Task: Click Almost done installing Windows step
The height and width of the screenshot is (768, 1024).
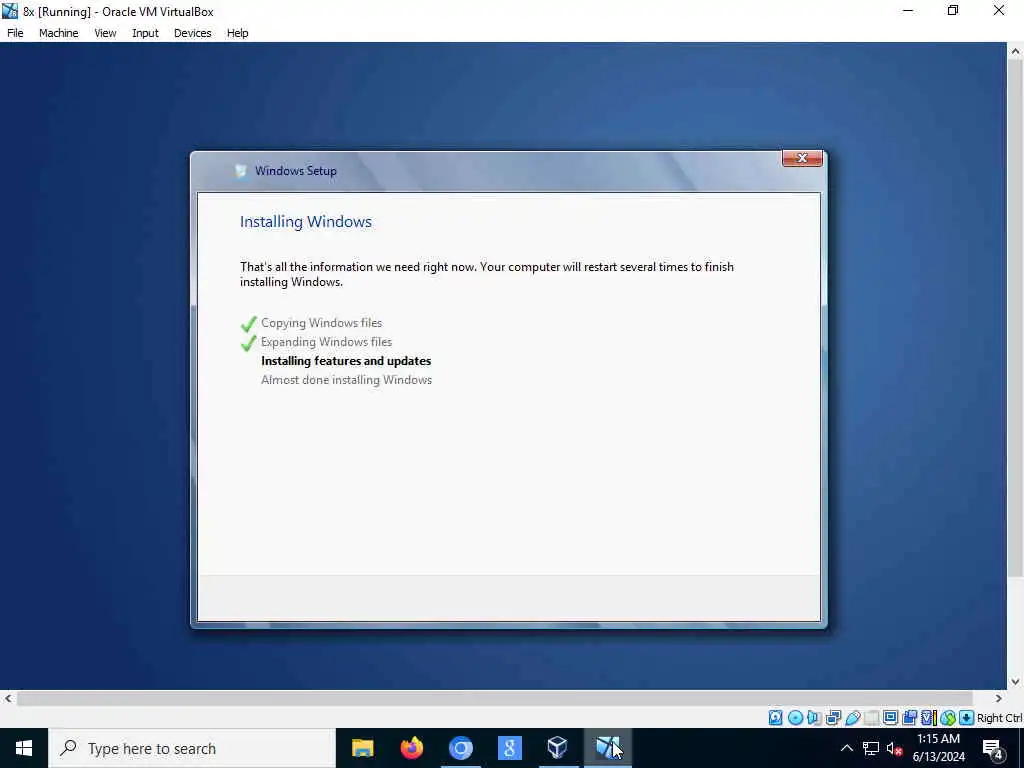Action: coord(346,379)
